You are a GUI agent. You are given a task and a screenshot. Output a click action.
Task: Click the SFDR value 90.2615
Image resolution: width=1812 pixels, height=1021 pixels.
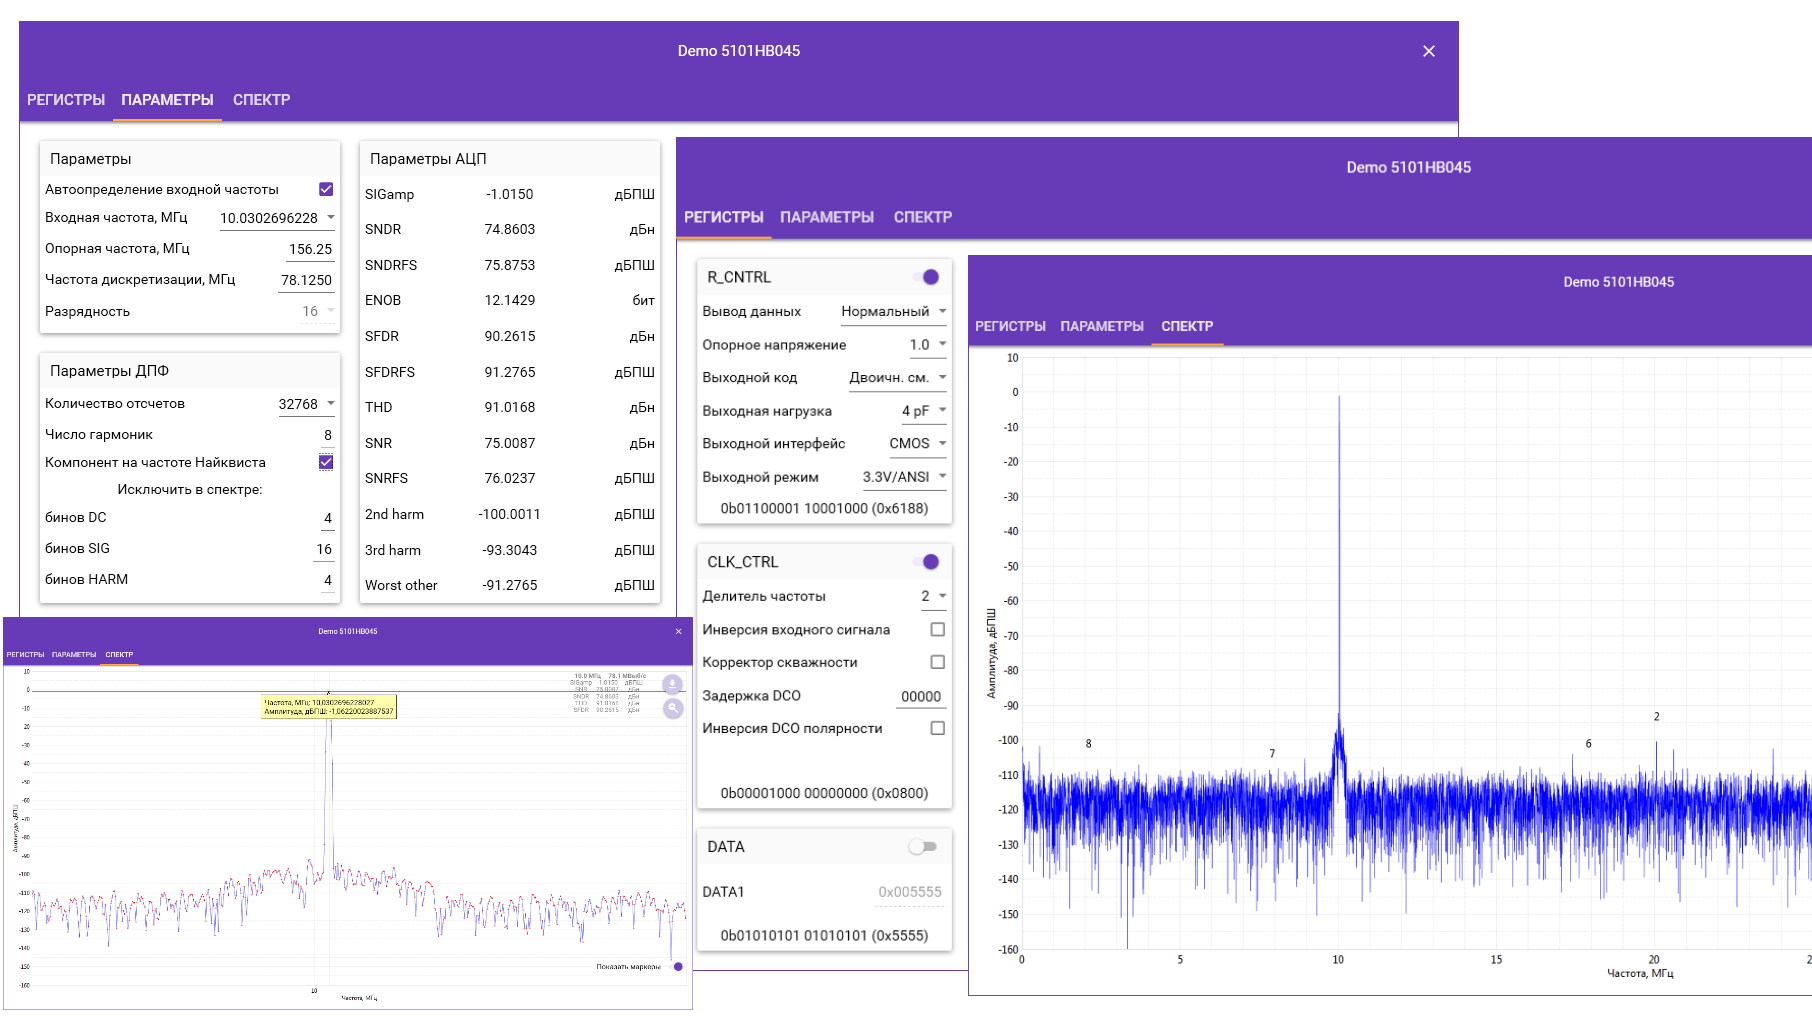coord(509,336)
